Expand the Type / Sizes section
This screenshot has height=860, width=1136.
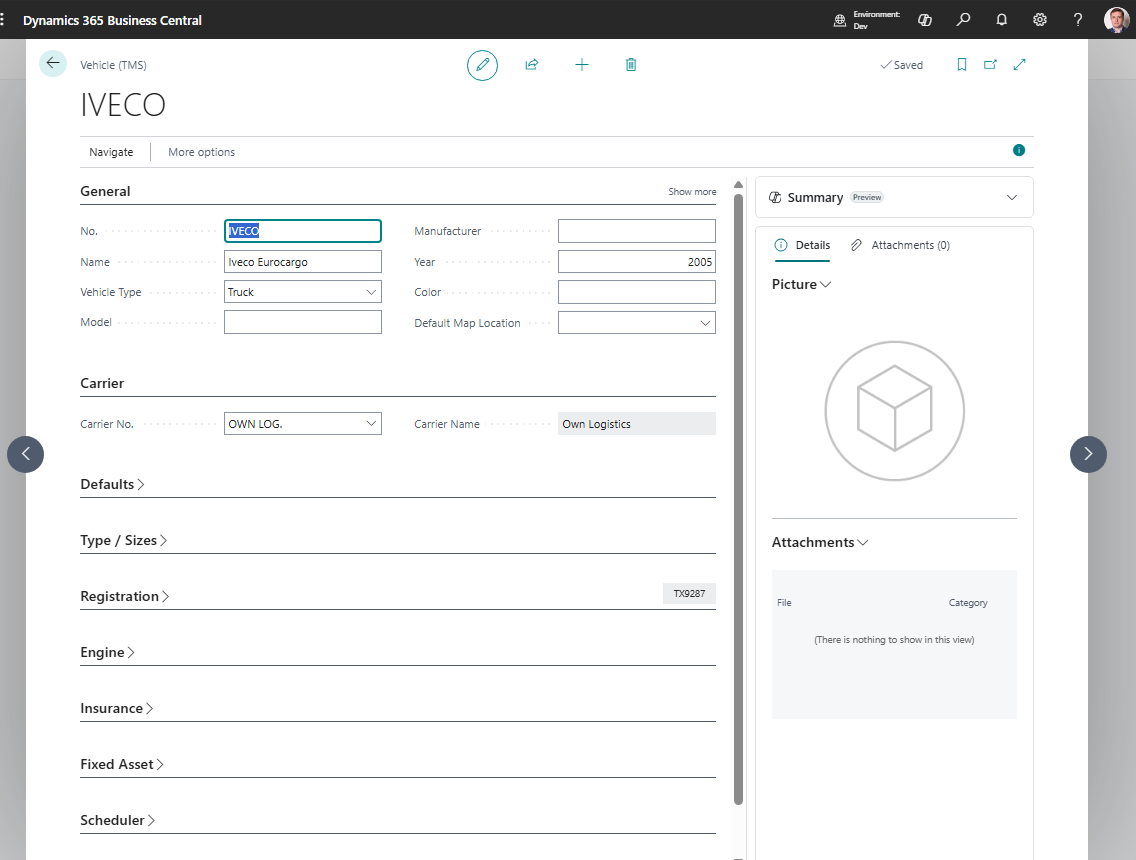(124, 540)
